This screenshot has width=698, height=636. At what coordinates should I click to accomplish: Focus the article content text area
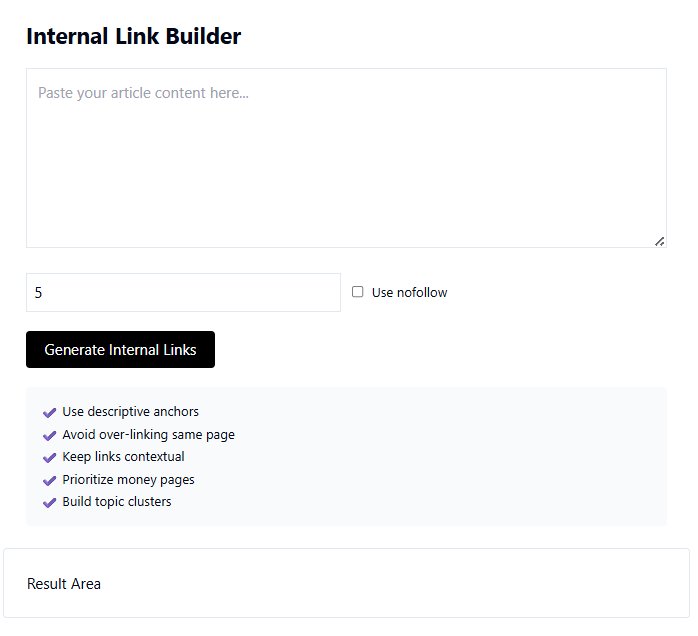click(x=346, y=158)
